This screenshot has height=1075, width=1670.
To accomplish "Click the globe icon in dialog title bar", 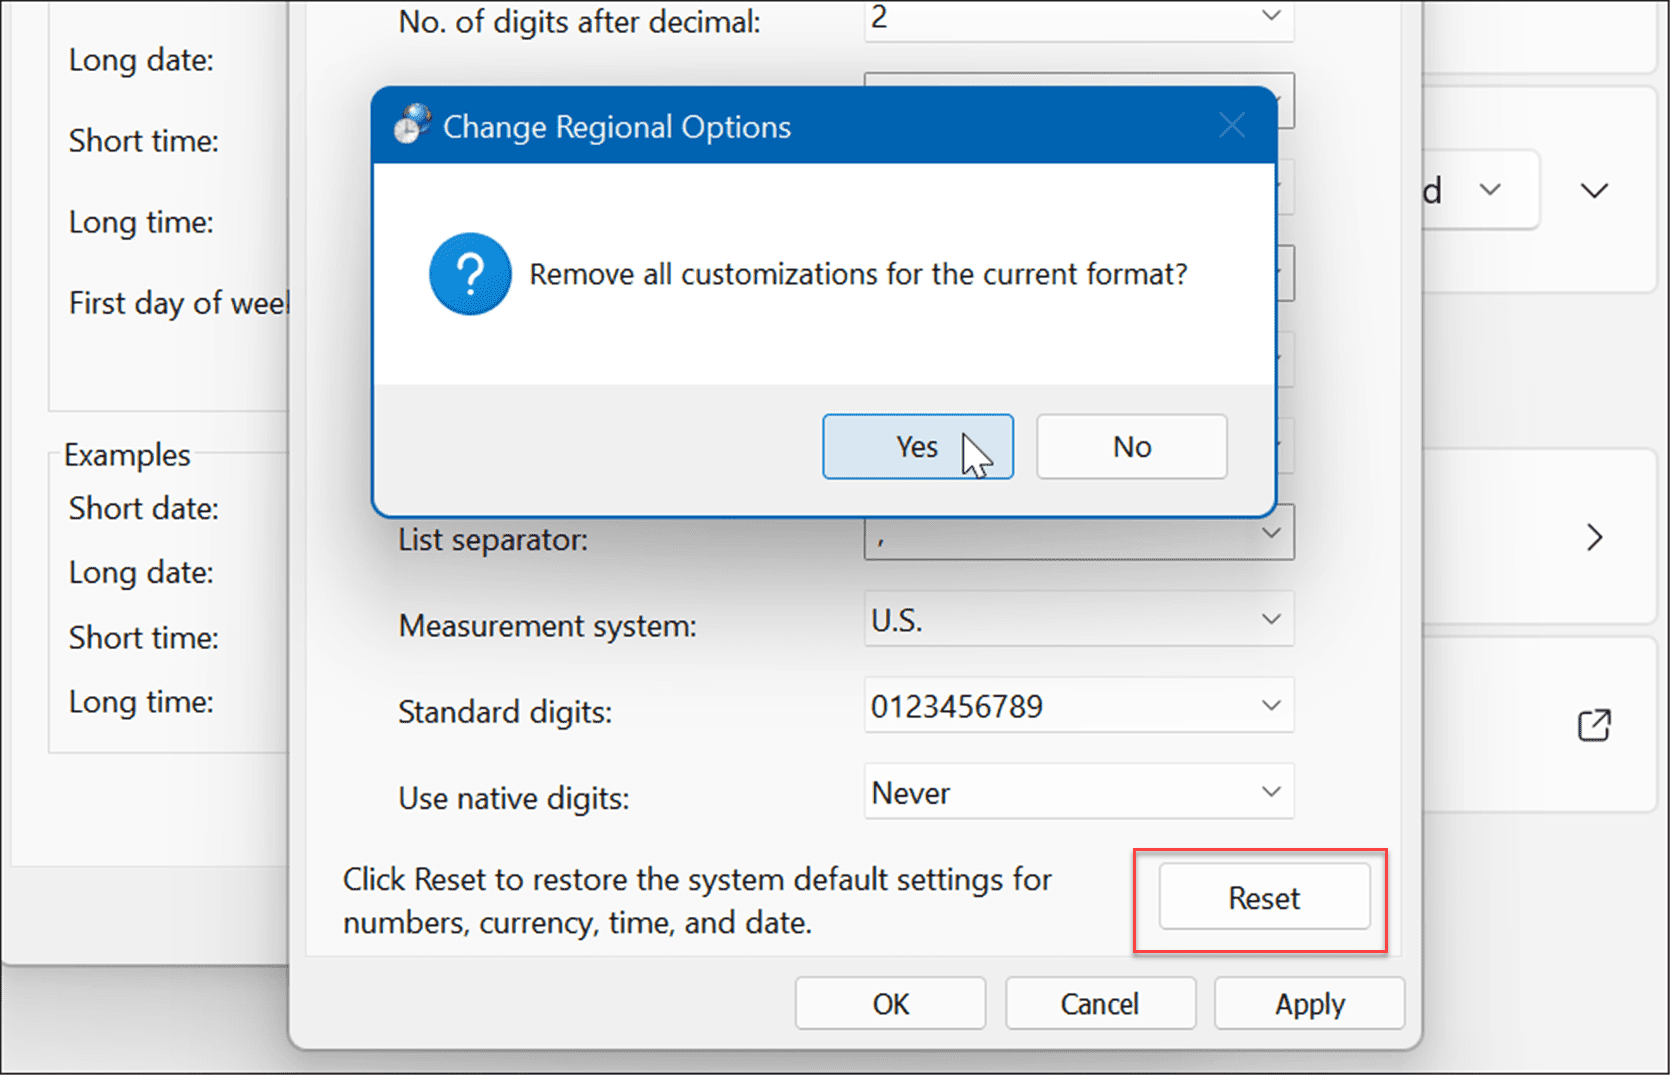I will tap(411, 126).
